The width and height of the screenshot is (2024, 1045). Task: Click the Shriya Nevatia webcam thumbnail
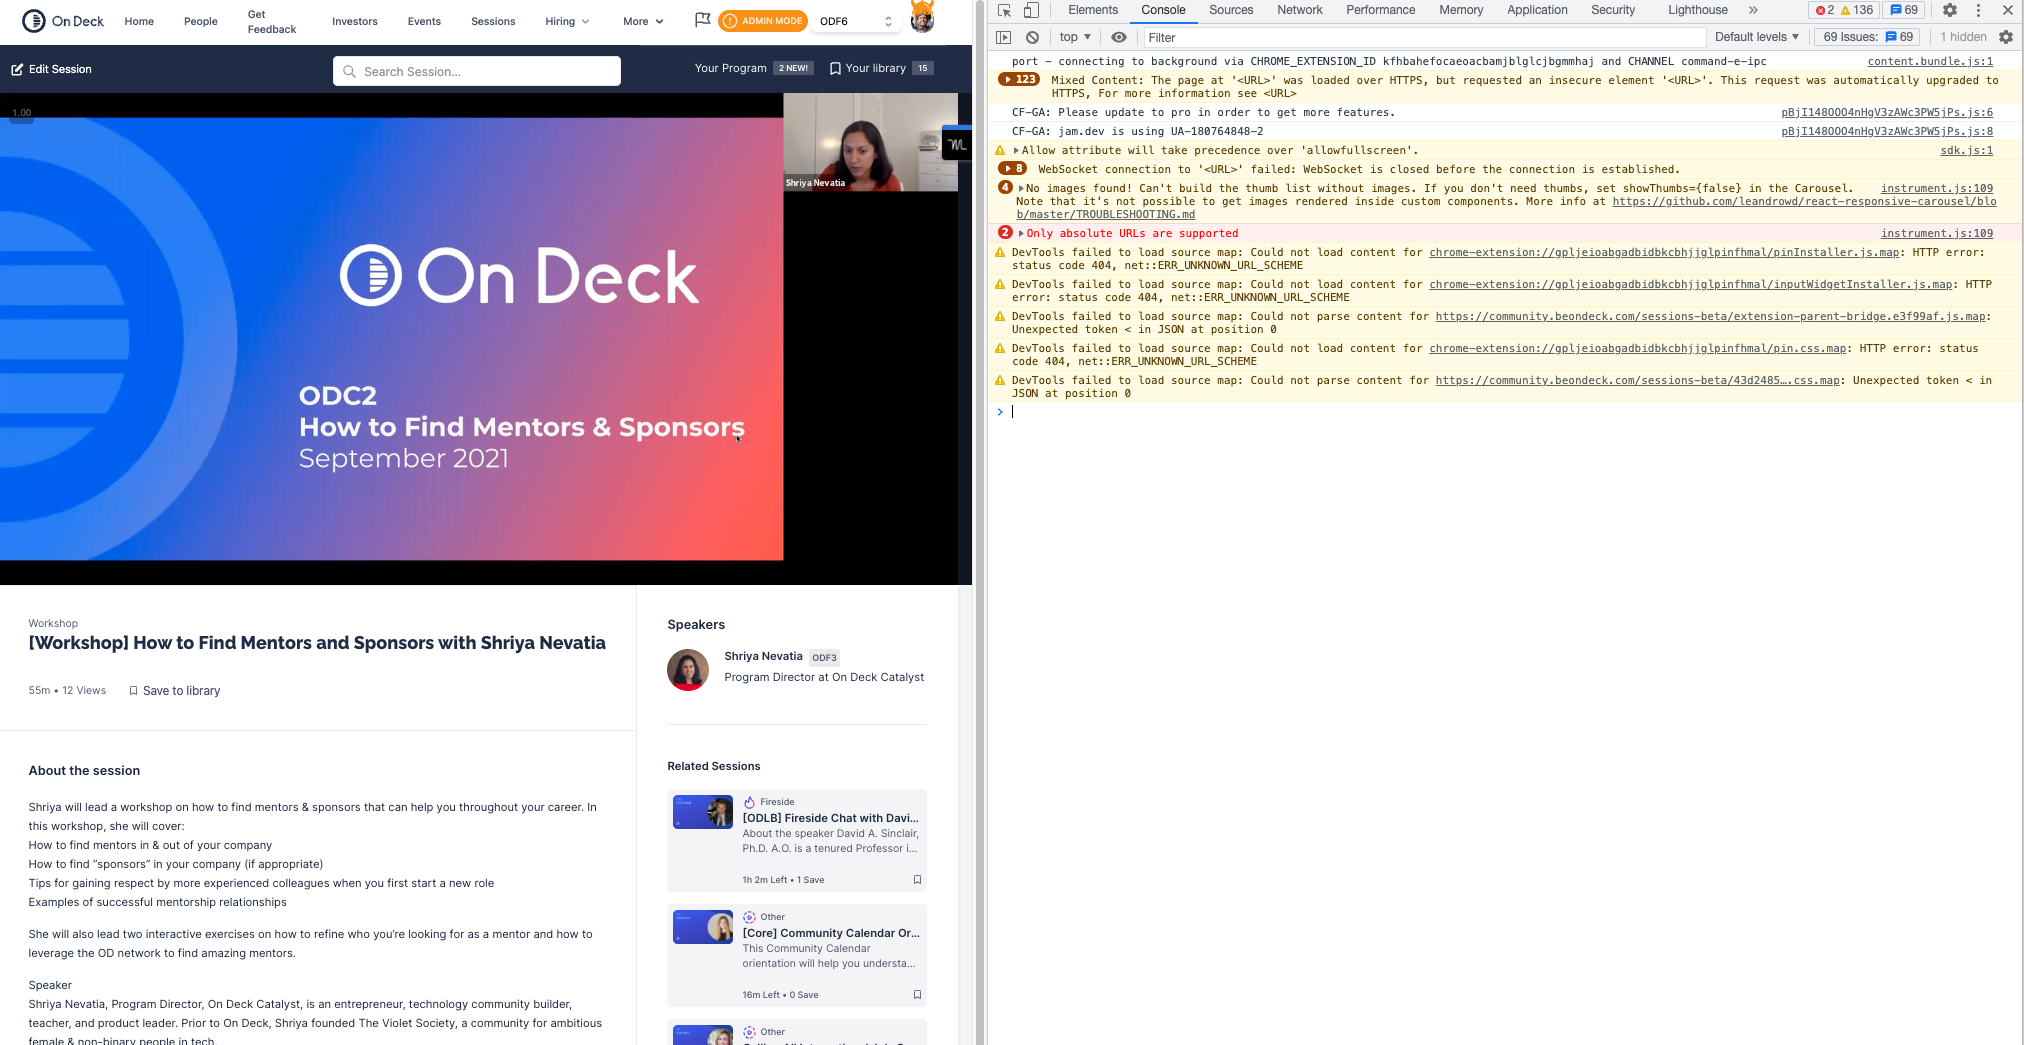pyautogui.click(x=870, y=142)
